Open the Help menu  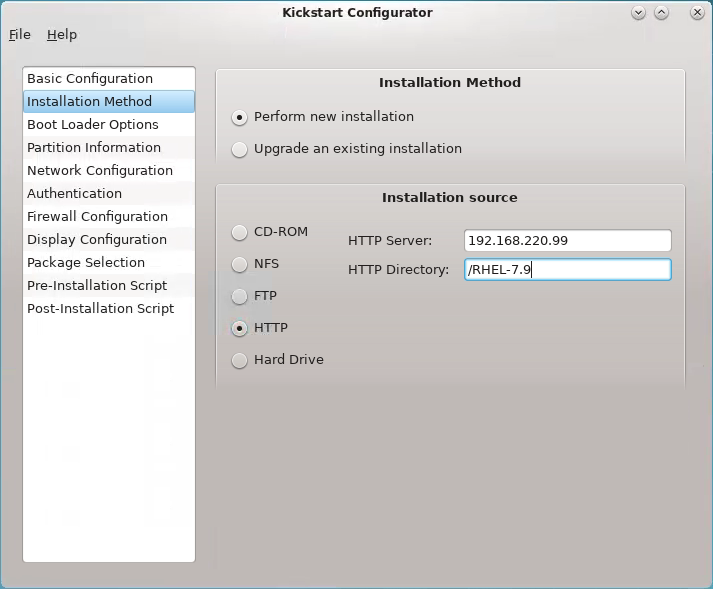point(62,35)
